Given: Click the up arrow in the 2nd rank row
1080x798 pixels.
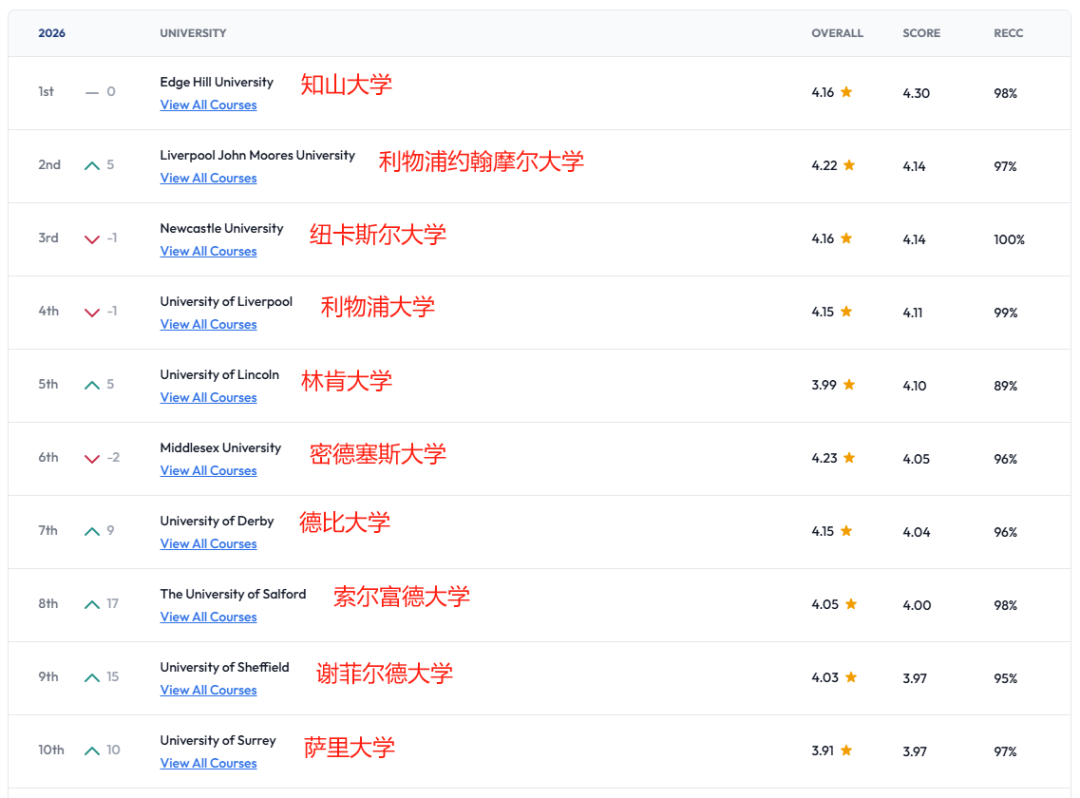Looking at the screenshot, I should (92, 165).
